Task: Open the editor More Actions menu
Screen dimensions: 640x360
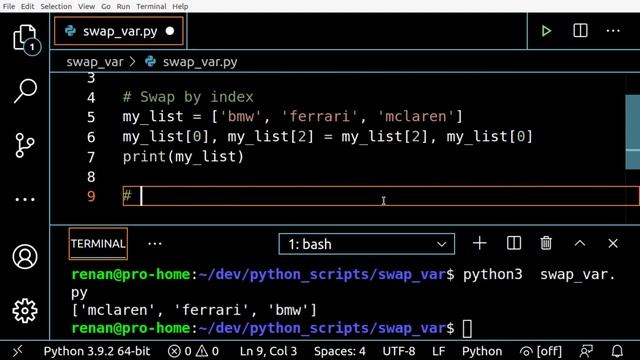Action: click(x=613, y=31)
